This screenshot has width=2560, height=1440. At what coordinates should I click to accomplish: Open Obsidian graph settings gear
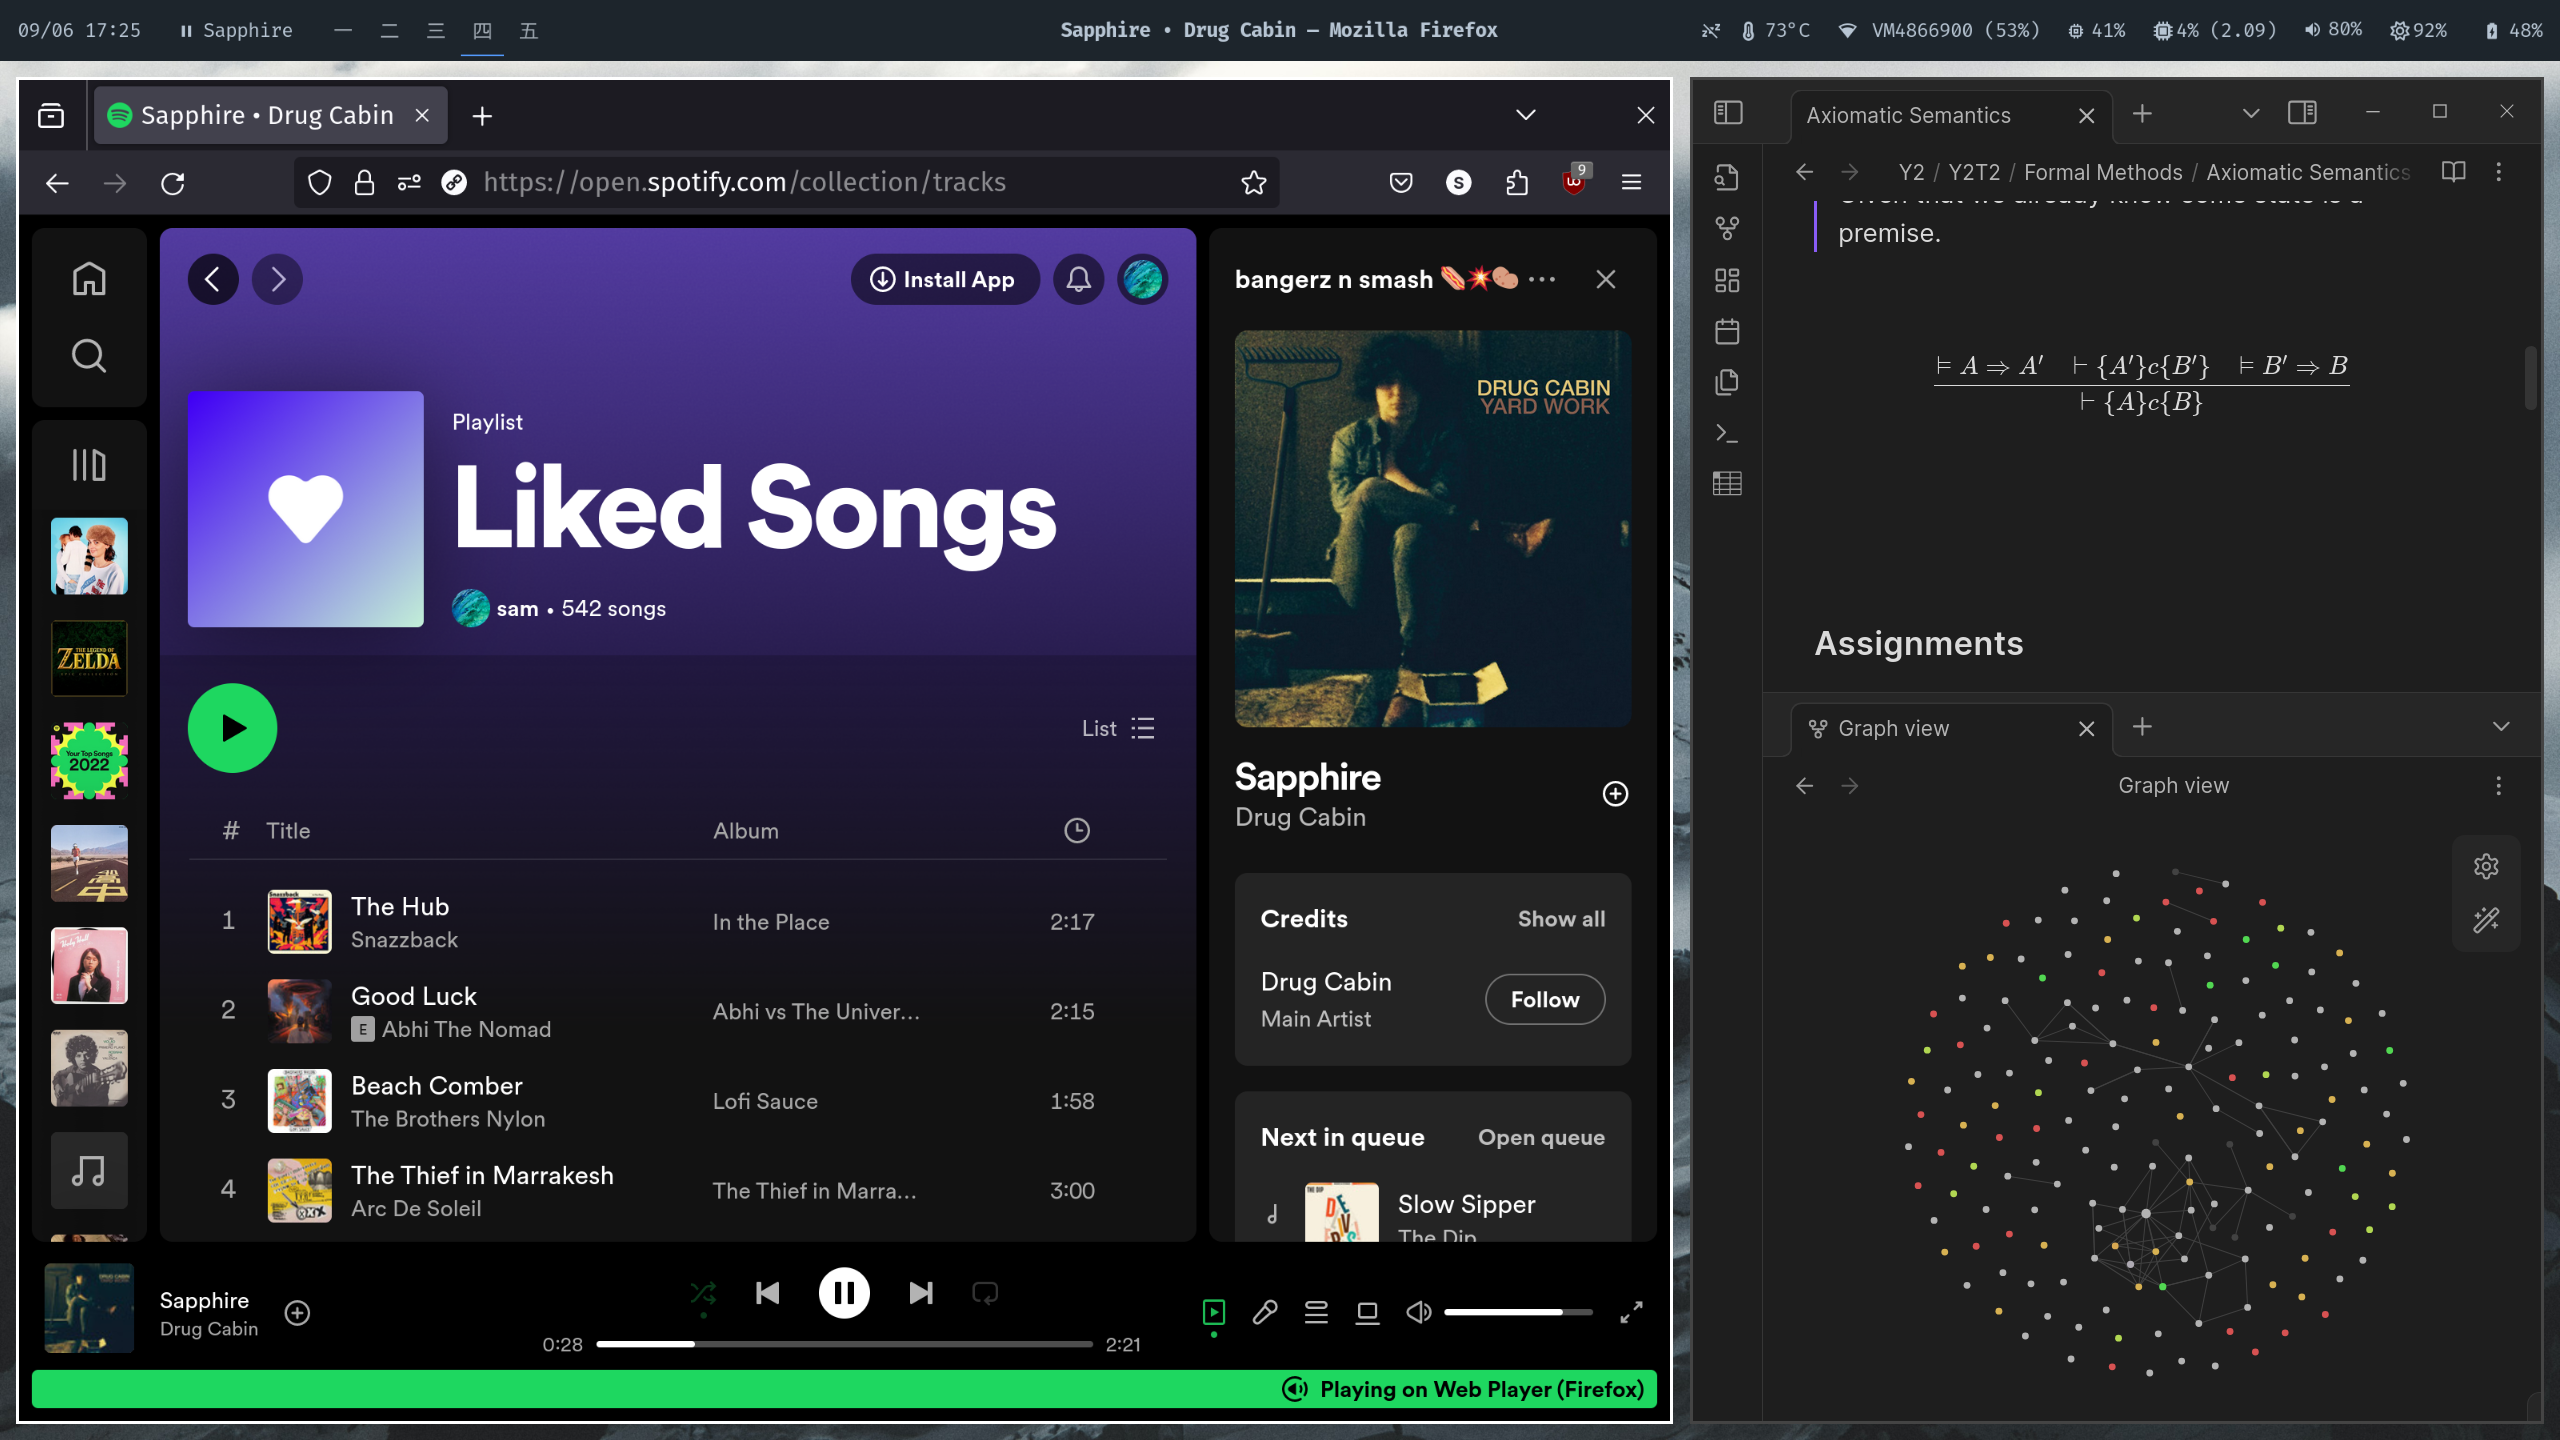2486,866
